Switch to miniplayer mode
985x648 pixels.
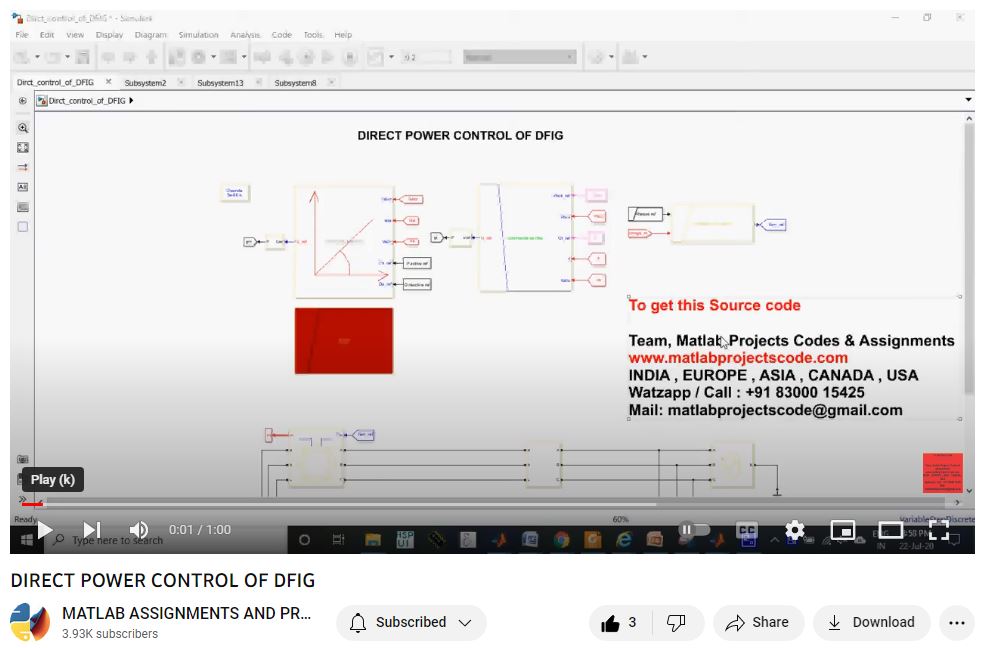[842, 530]
